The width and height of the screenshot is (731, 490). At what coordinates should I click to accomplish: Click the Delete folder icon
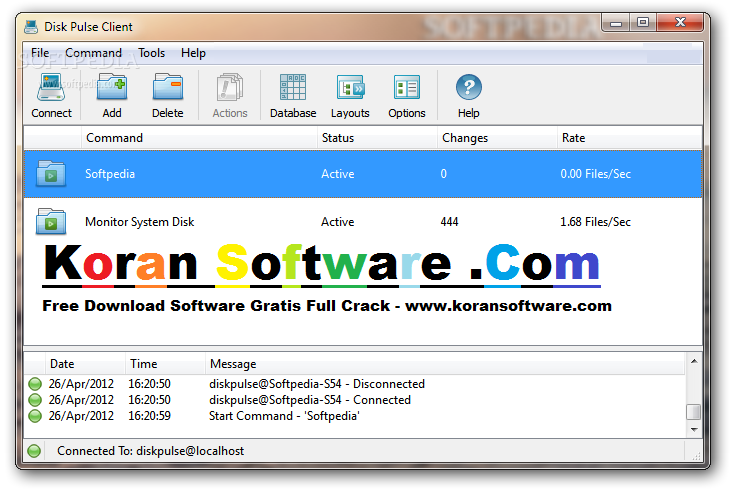pyautogui.click(x=167, y=88)
